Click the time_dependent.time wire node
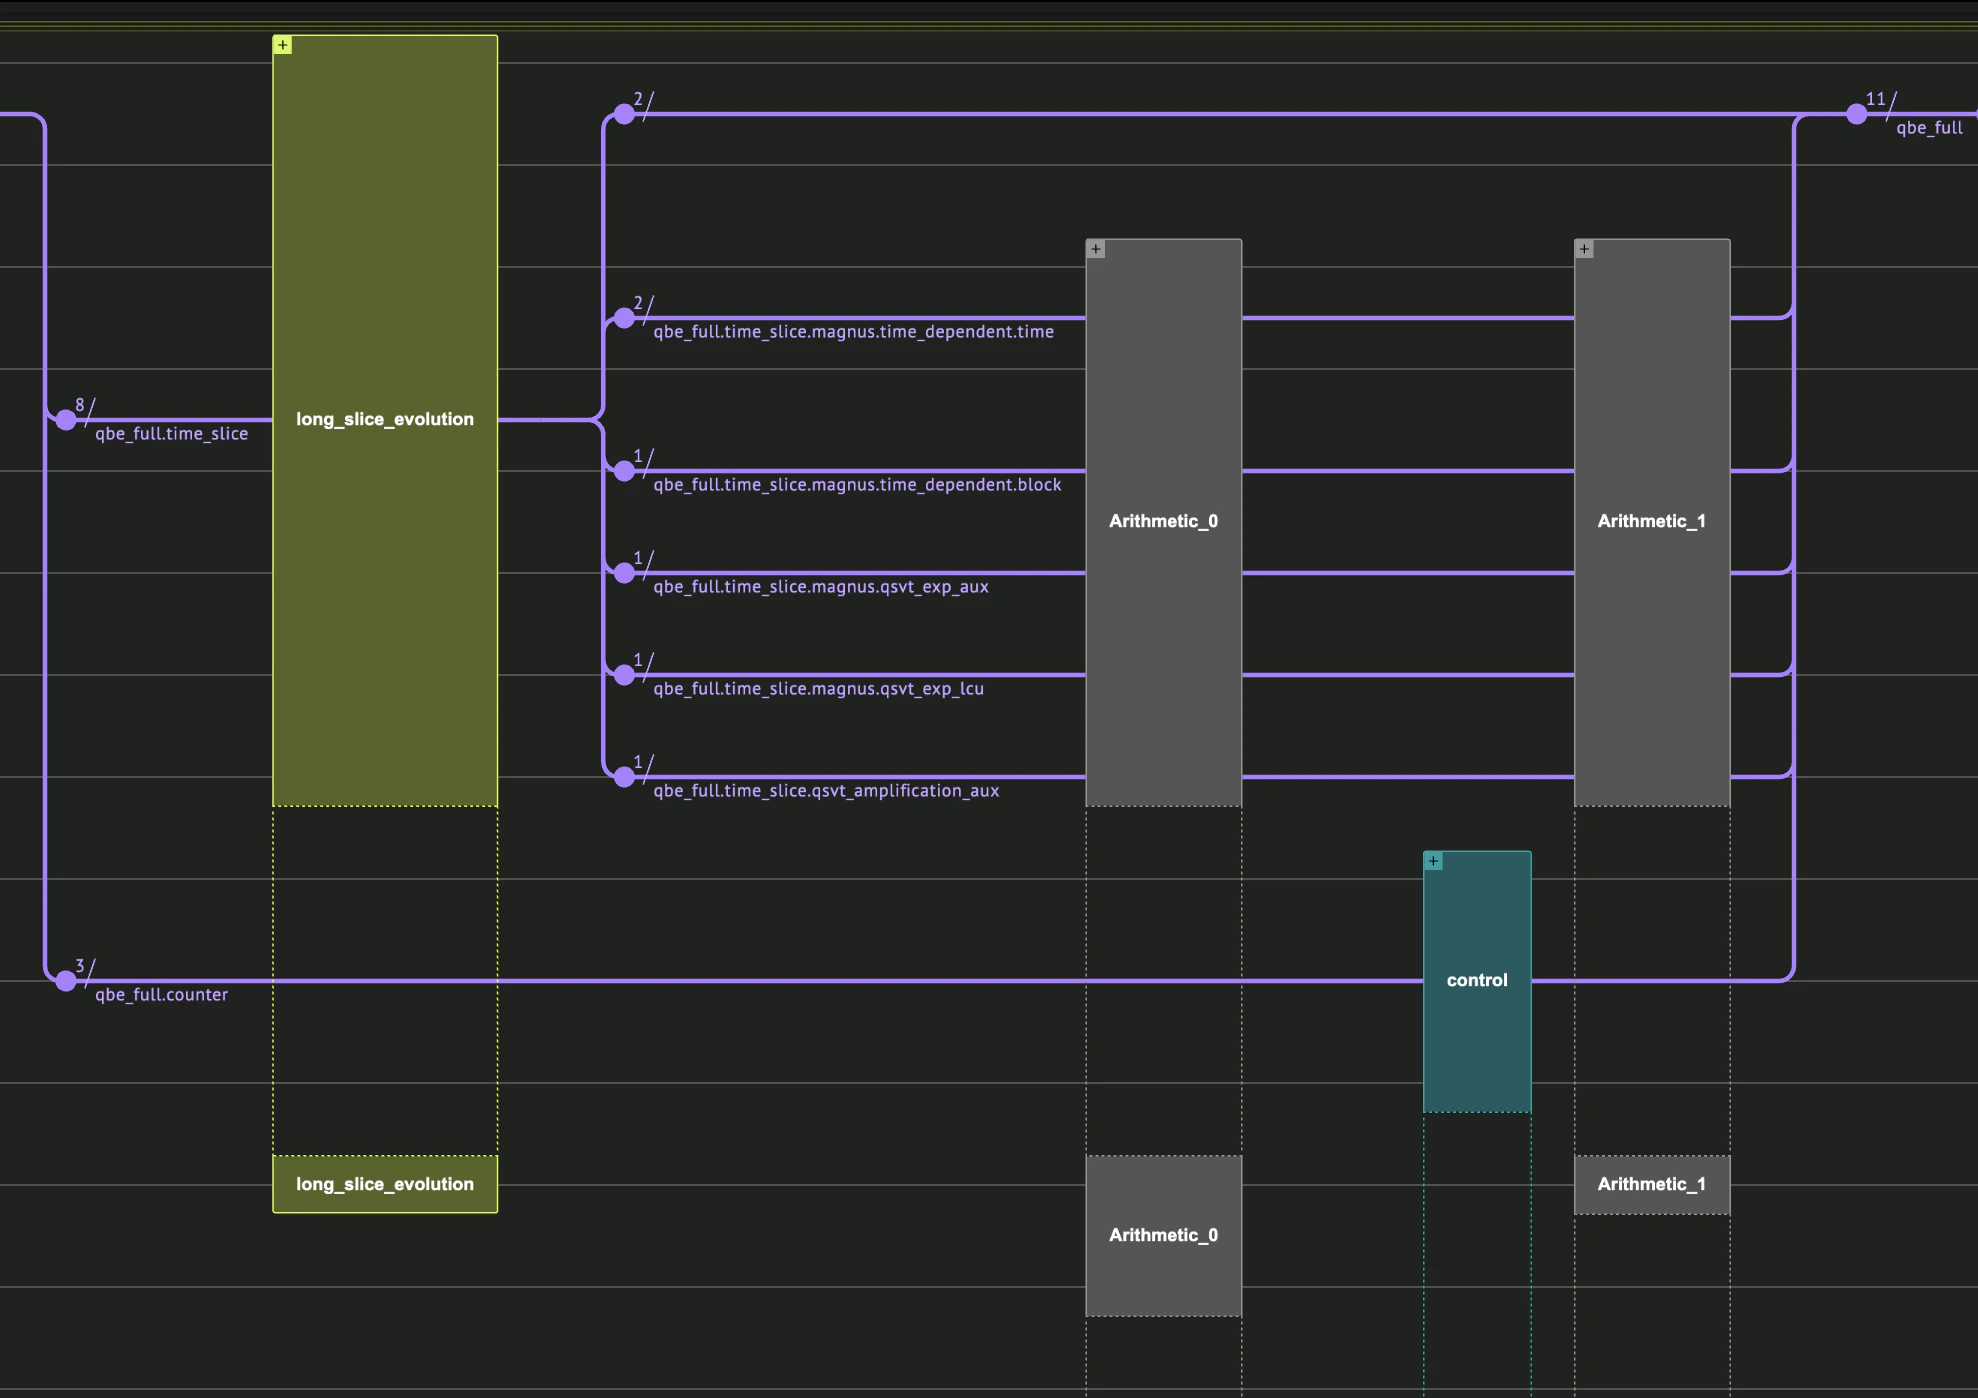 coord(624,318)
